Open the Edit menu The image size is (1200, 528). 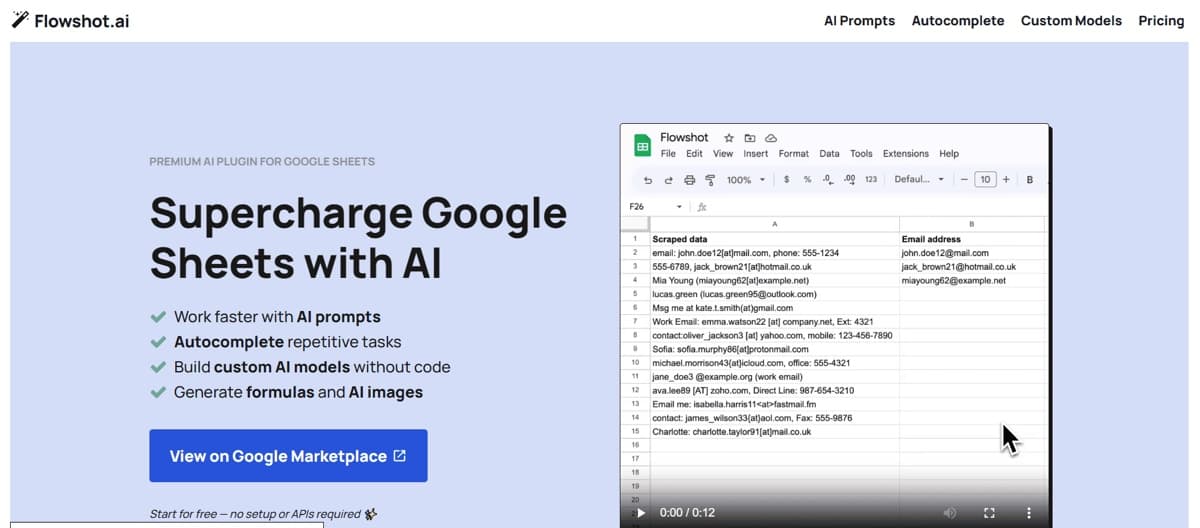694,154
